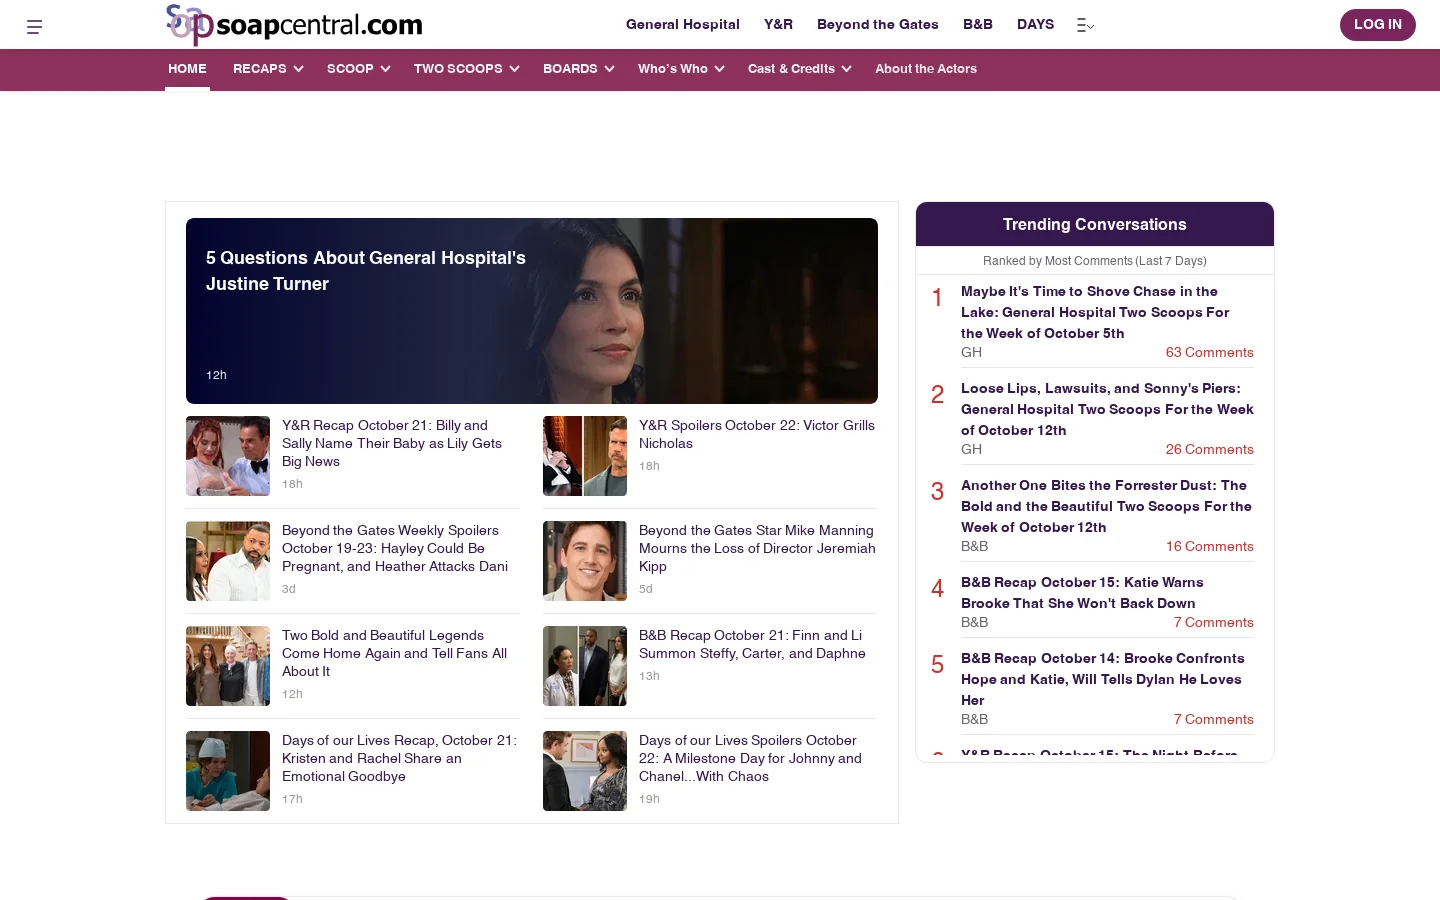Expand RECAPS dropdown chevron

[297, 69]
